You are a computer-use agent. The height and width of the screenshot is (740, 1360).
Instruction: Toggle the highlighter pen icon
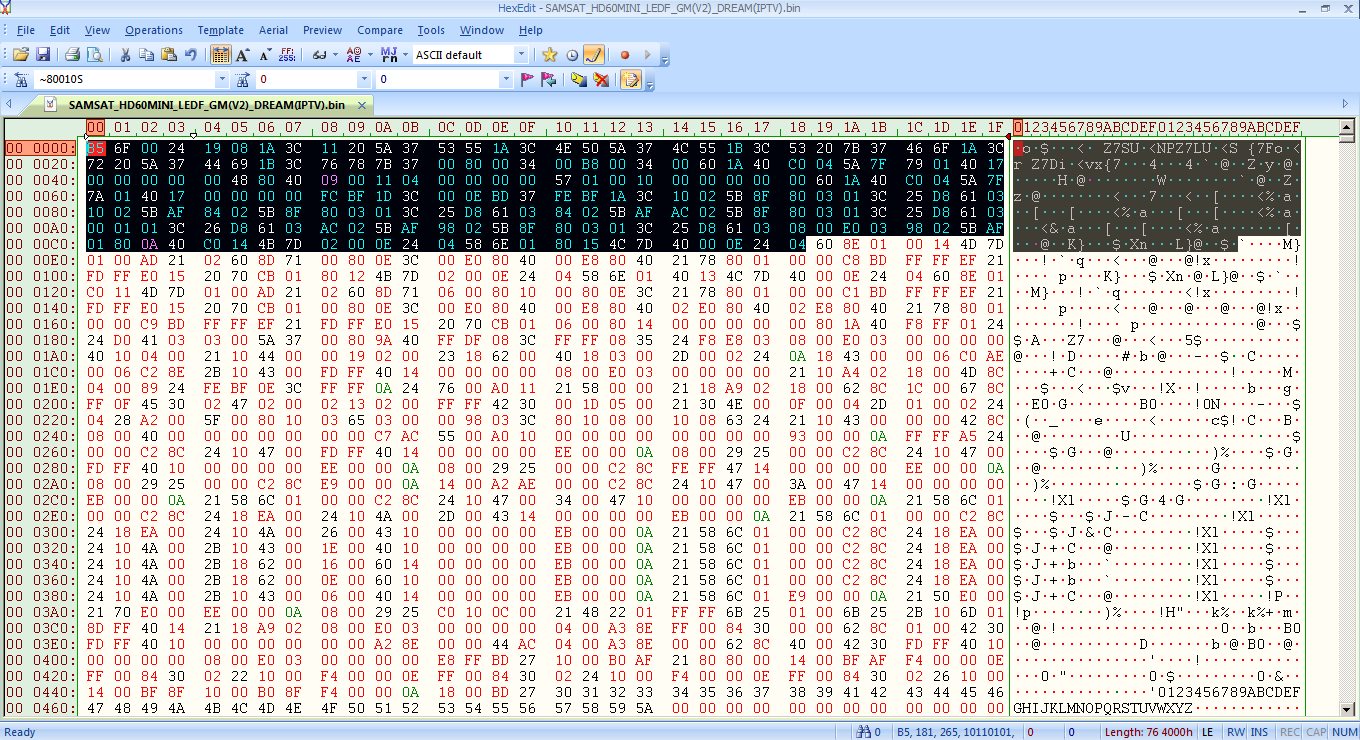594,55
